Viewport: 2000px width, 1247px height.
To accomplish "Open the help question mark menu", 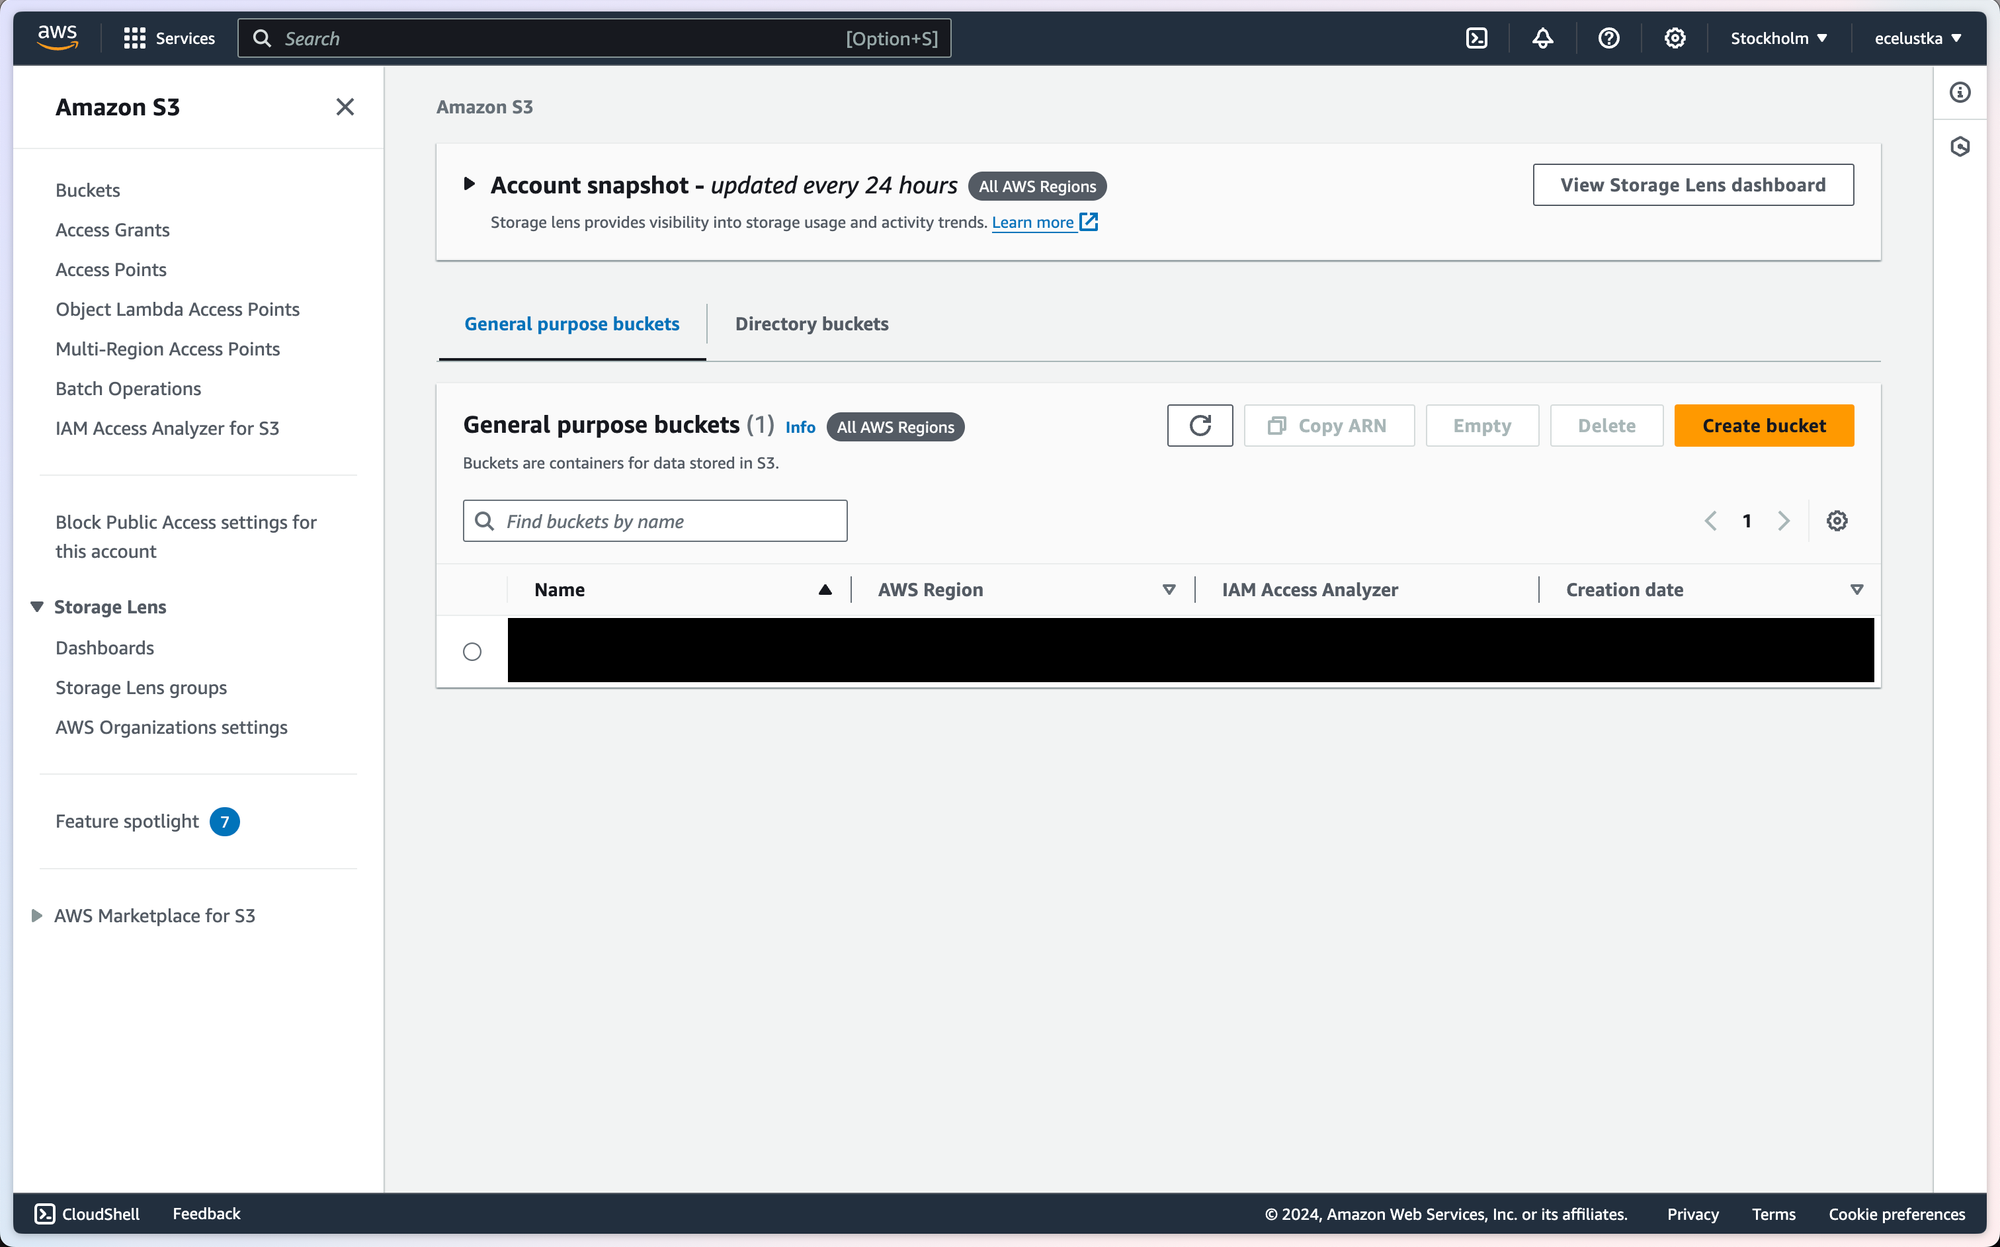I will [1608, 38].
